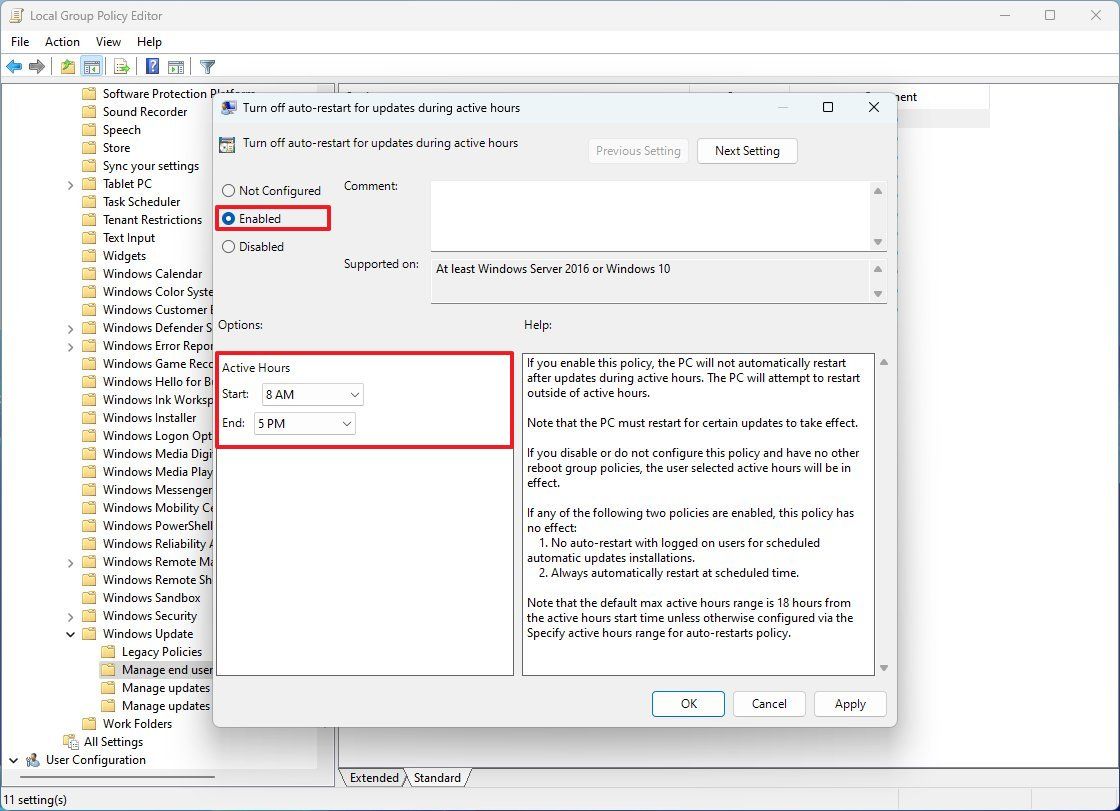Select the Enabled radio button

point(228,218)
